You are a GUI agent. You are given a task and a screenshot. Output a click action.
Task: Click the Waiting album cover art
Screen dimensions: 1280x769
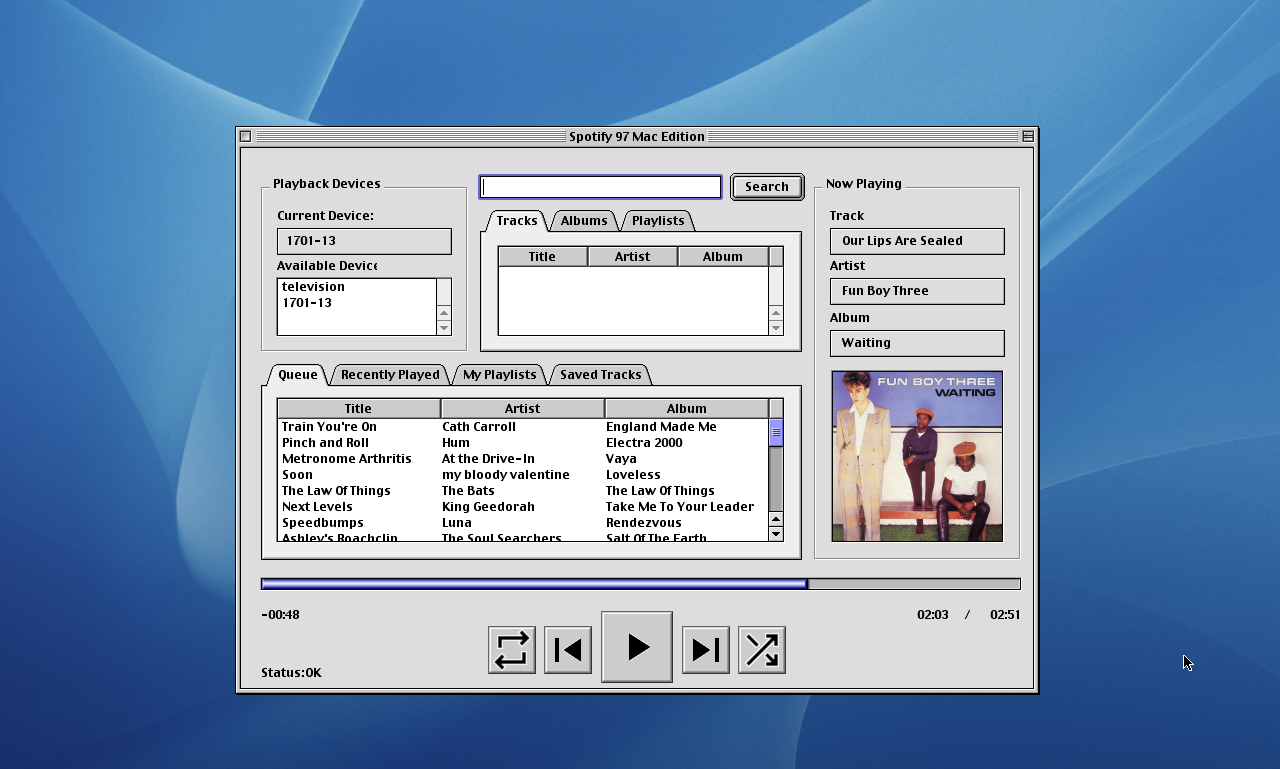click(x=917, y=456)
